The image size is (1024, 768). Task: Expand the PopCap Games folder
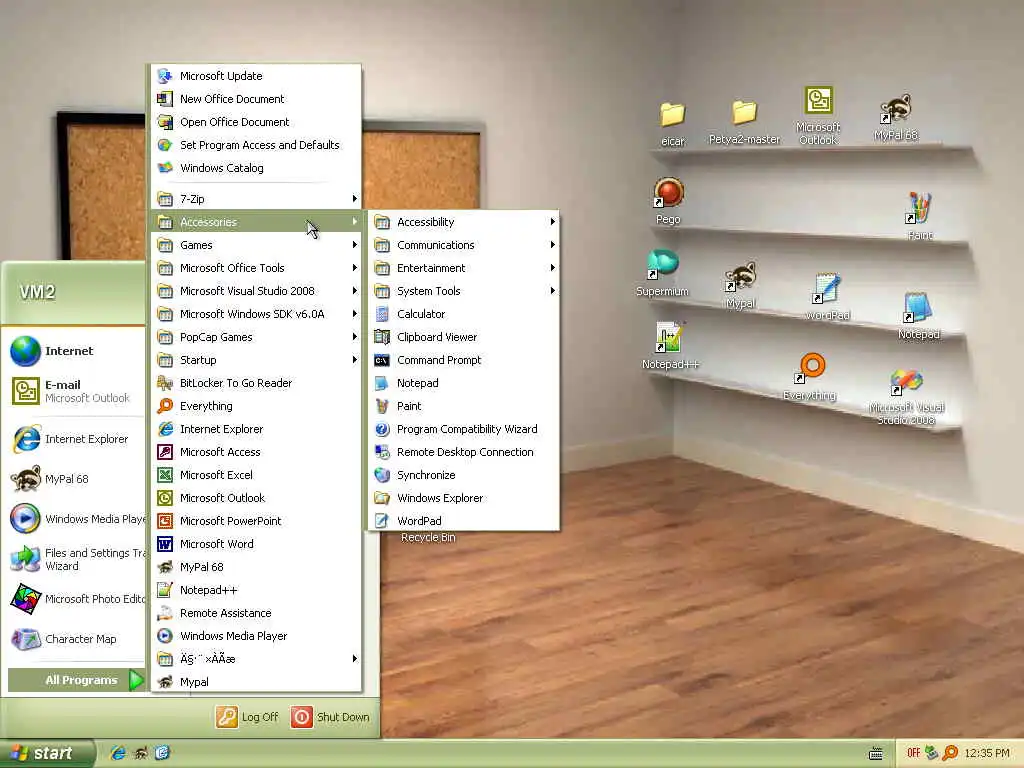pyautogui.click(x=257, y=337)
